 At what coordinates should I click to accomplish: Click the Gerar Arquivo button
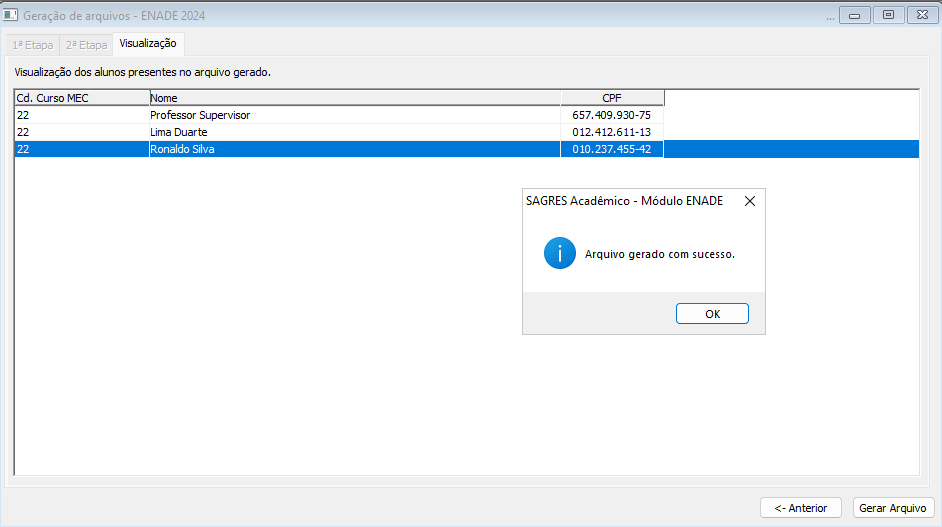click(x=893, y=508)
